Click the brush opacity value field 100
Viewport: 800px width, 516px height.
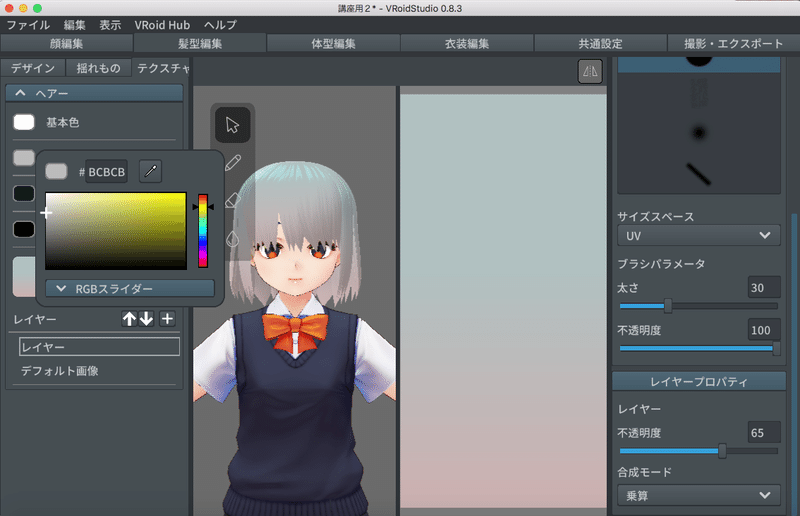tap(764, 330)
